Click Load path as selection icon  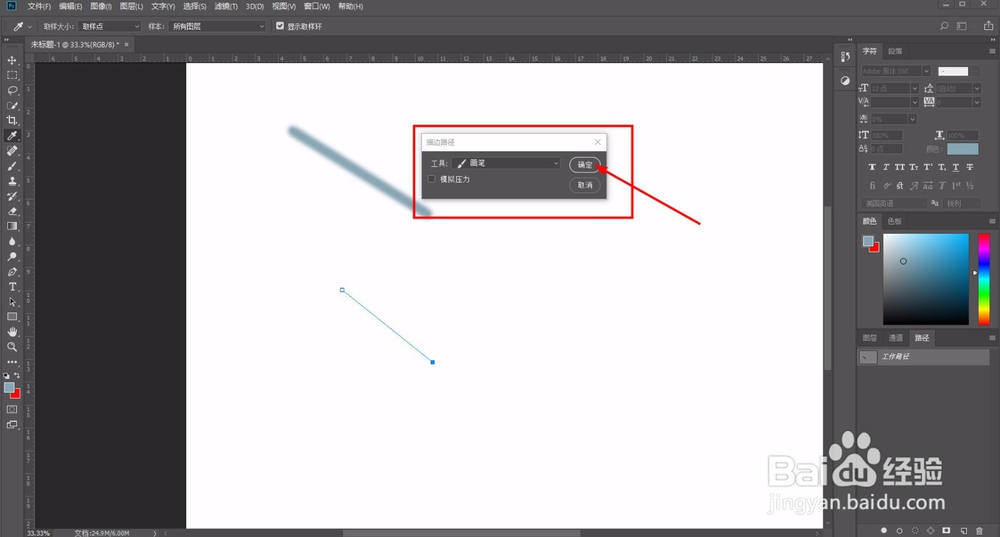click(x=915, y=531)
